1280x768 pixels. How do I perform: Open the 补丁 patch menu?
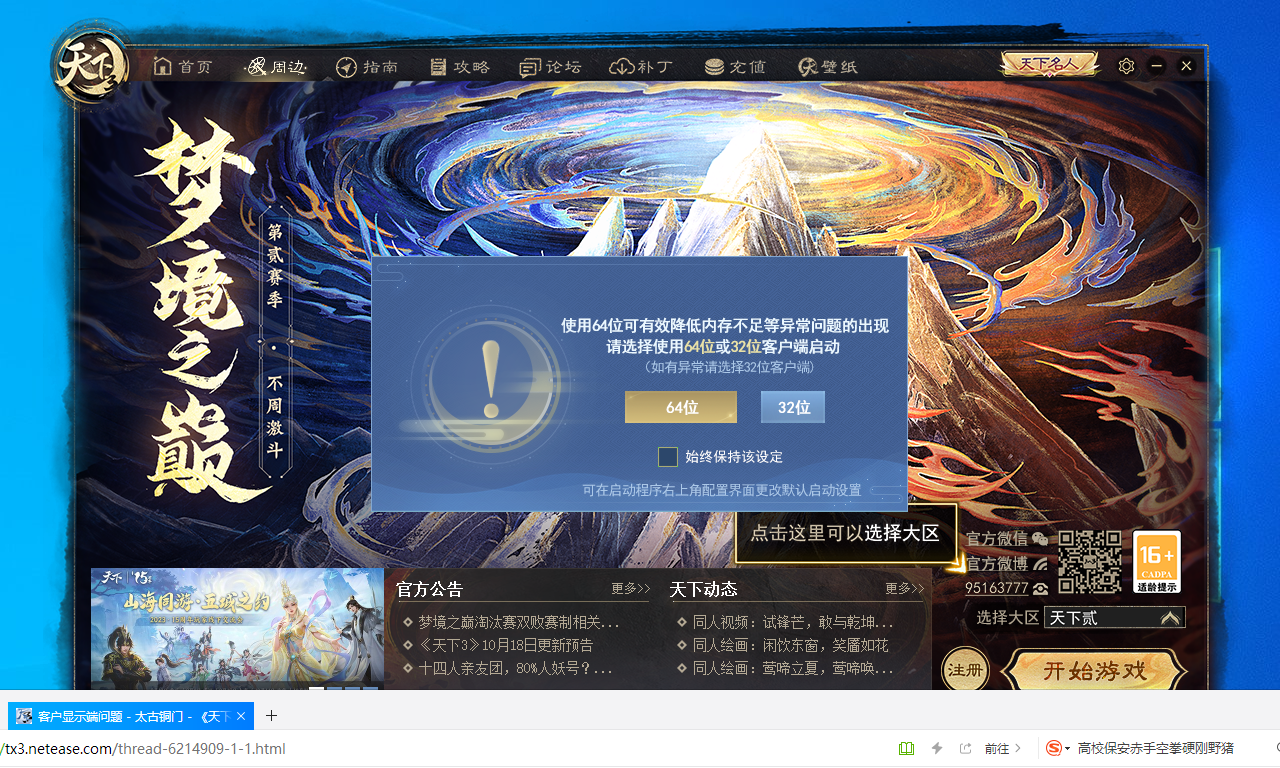click(x=641, y=67)
